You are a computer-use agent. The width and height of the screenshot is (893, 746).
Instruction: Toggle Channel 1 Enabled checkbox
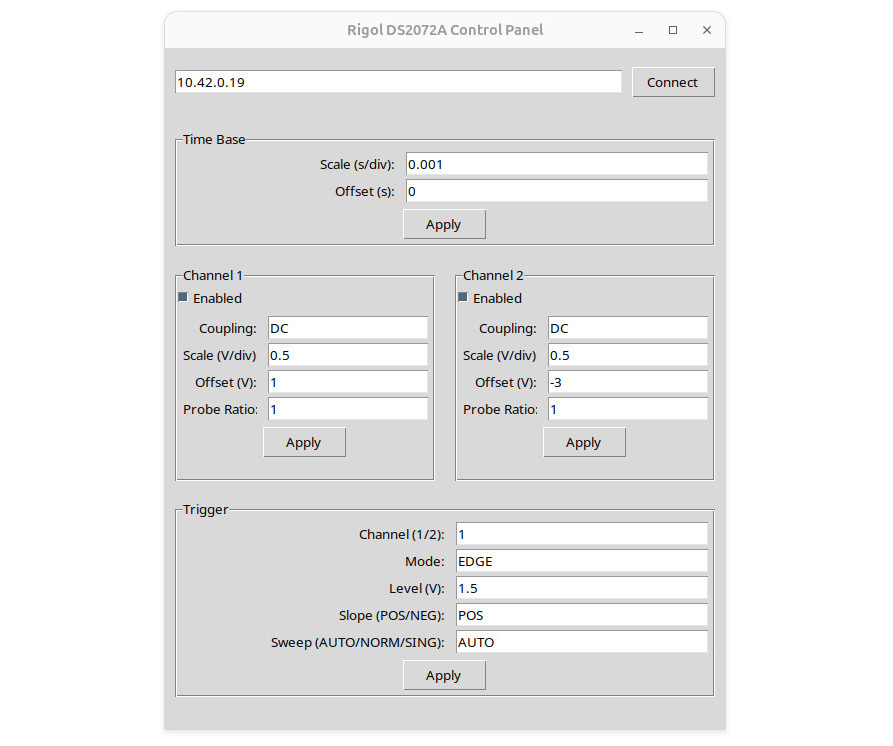[x=183, y=297]
